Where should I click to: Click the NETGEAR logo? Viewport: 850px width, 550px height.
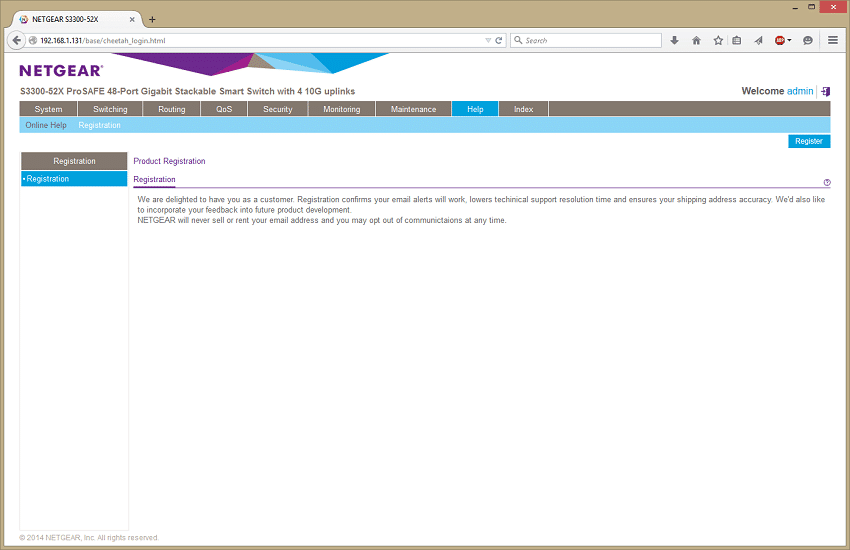61,70
